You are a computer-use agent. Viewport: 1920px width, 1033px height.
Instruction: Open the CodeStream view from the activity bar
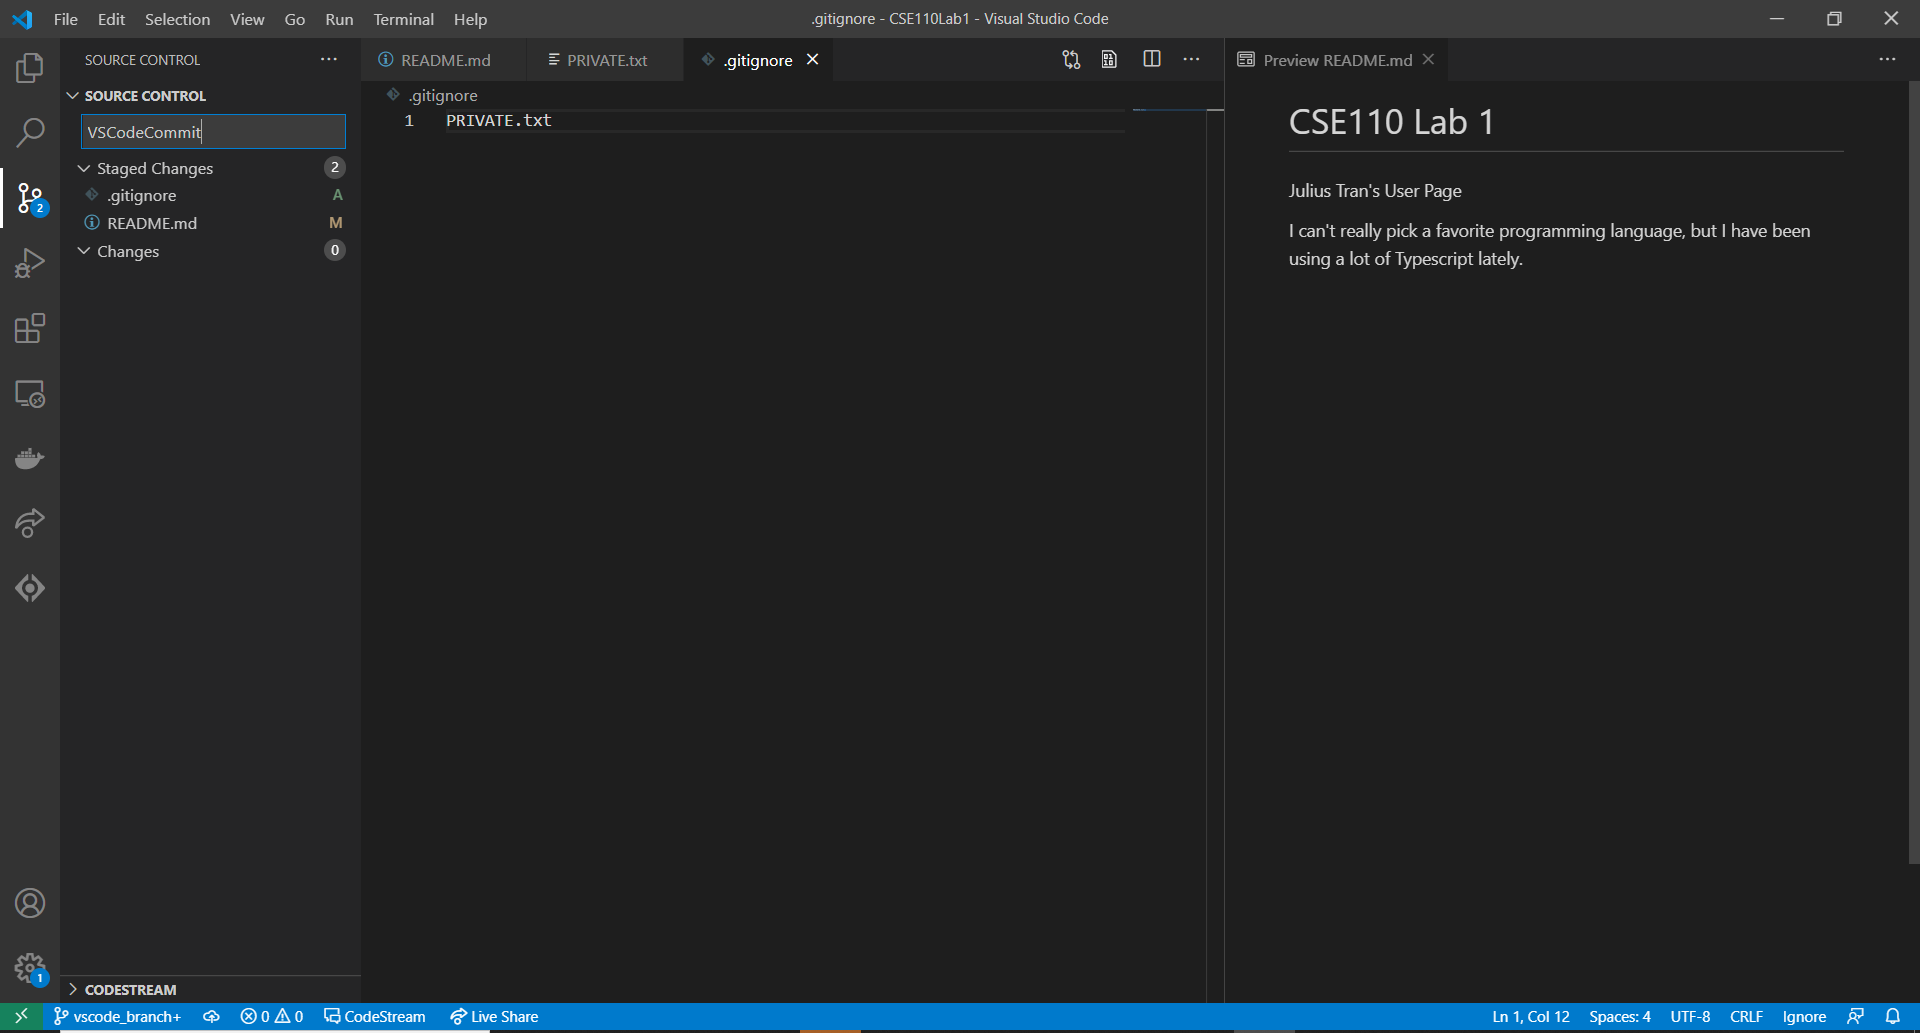click(30, 588)
